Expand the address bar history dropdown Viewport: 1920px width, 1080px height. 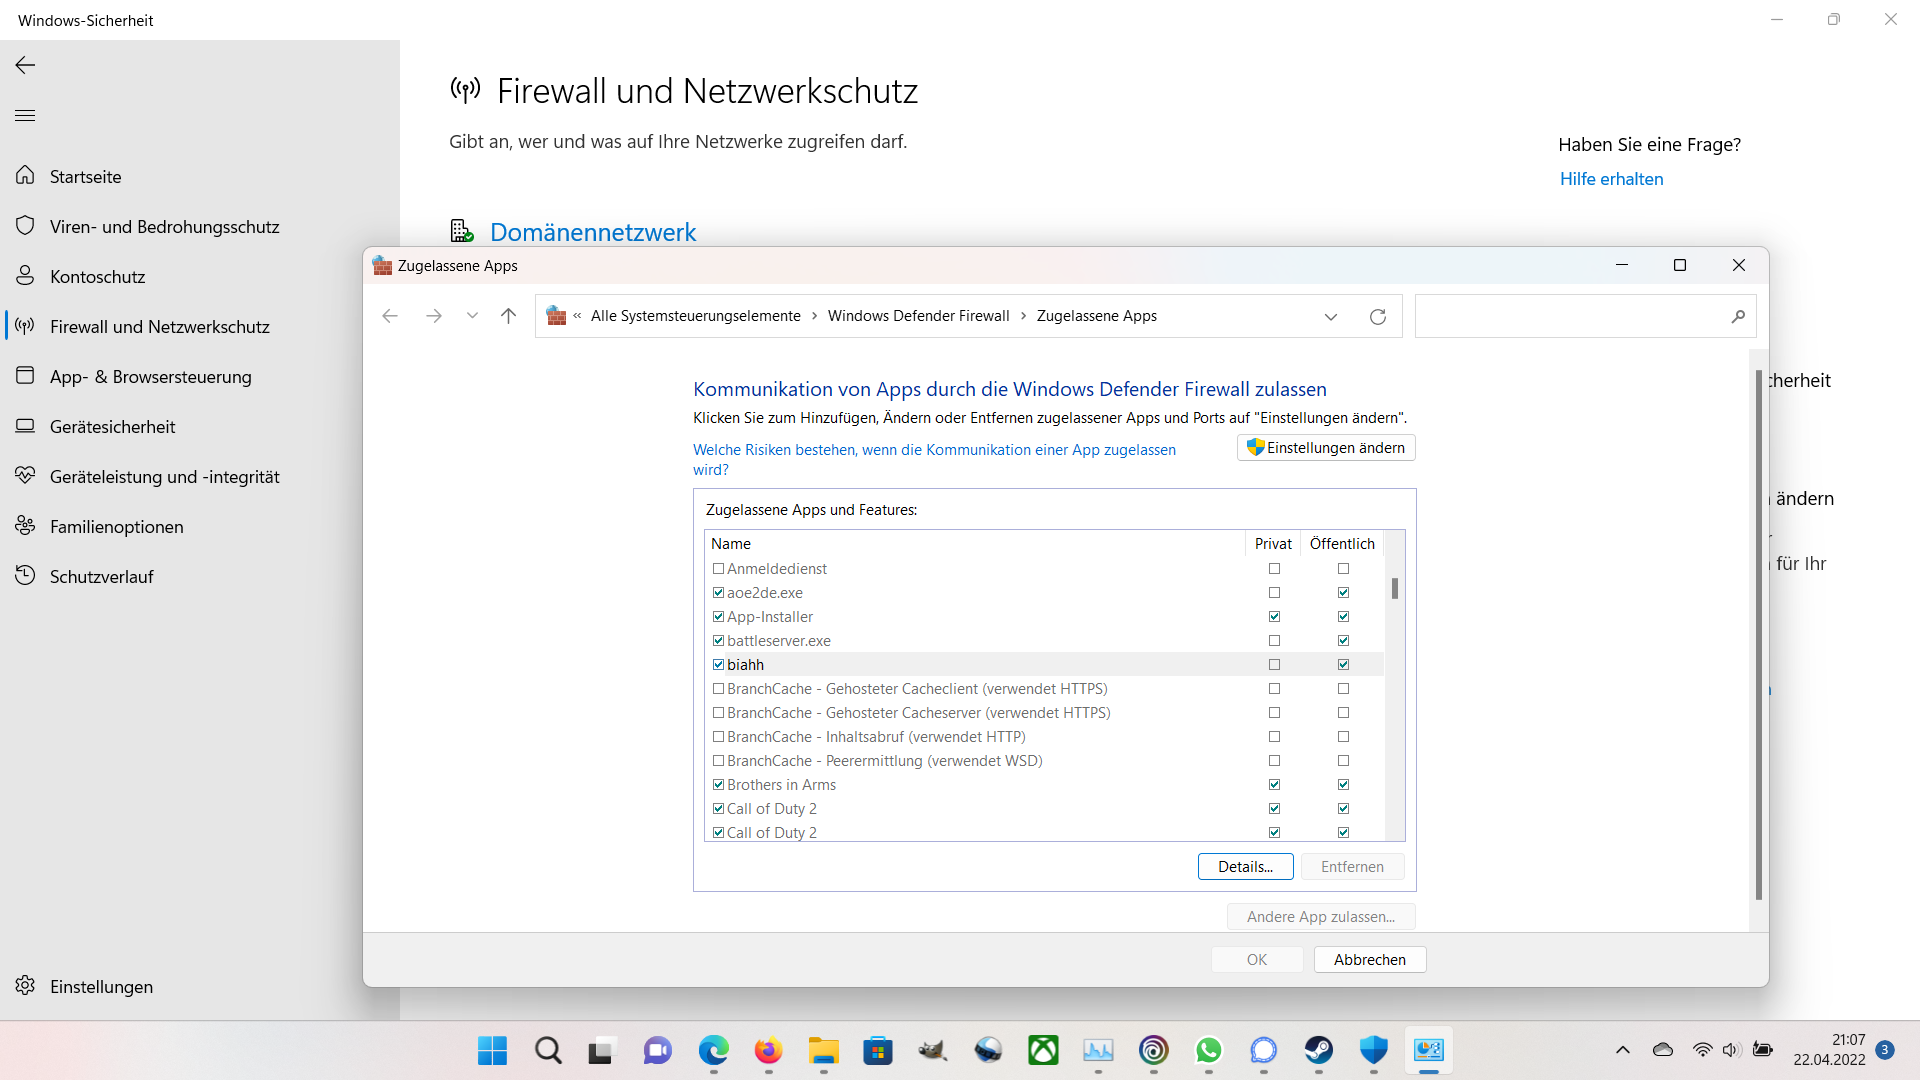click(x=1330, y=316)
